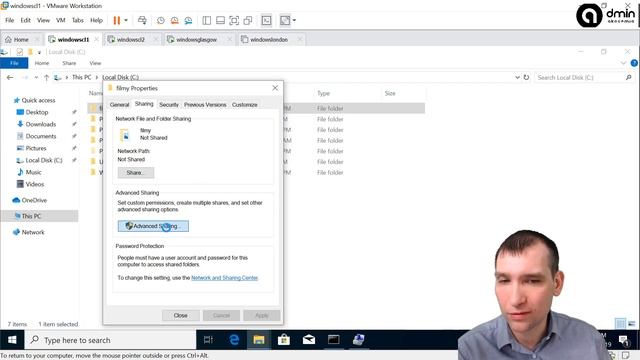
Task: Click the revert snapshot icon
Action: point(175,20)
